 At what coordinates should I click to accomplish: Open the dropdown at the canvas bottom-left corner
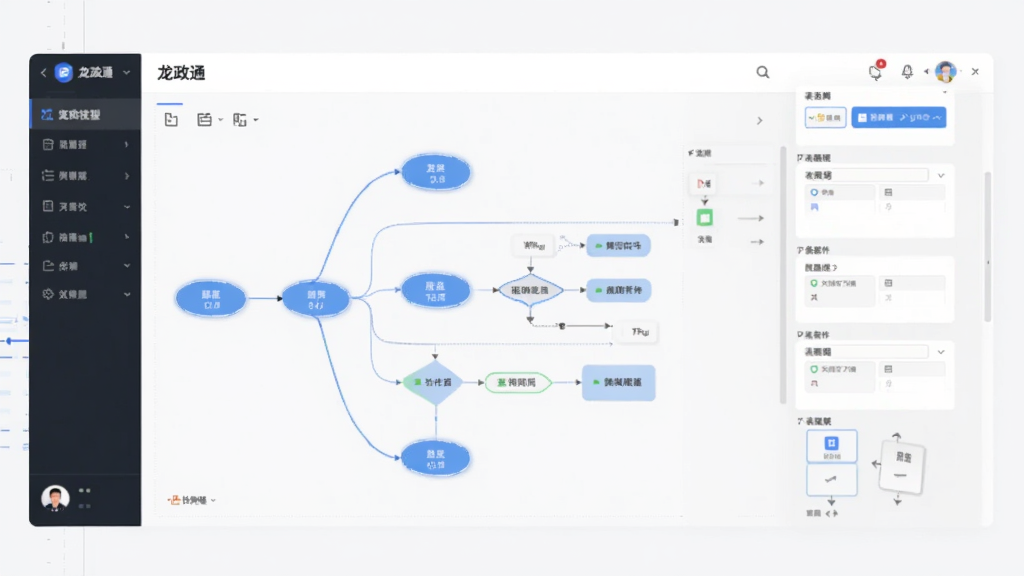coord(192,500)
